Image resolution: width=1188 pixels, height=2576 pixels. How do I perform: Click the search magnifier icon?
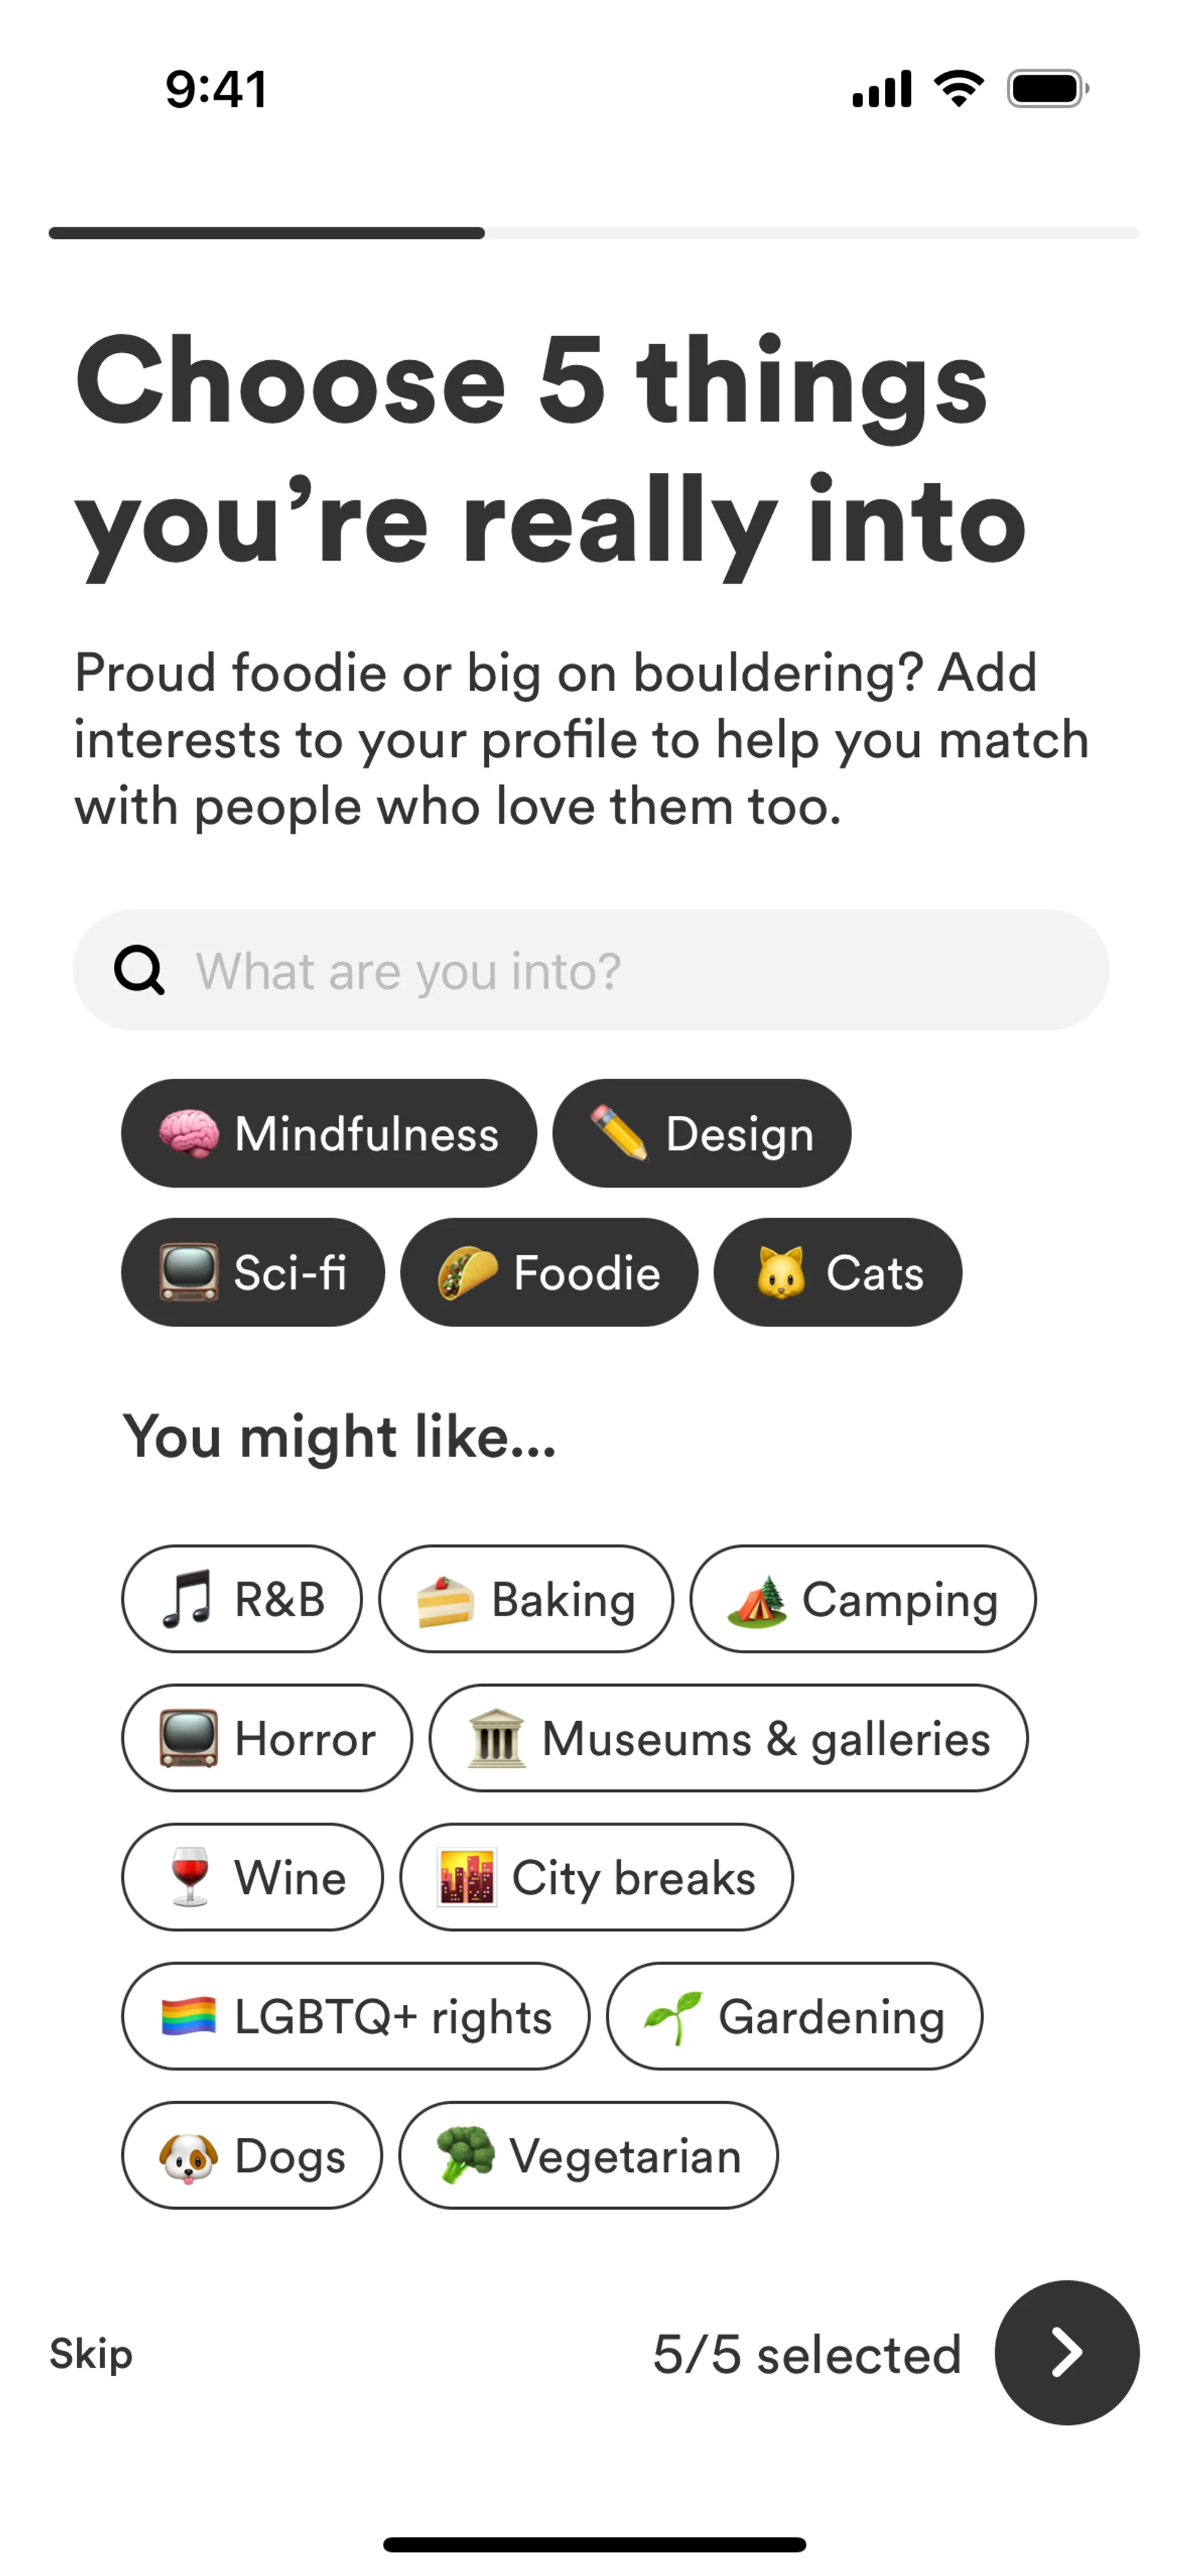coord(139,970)
